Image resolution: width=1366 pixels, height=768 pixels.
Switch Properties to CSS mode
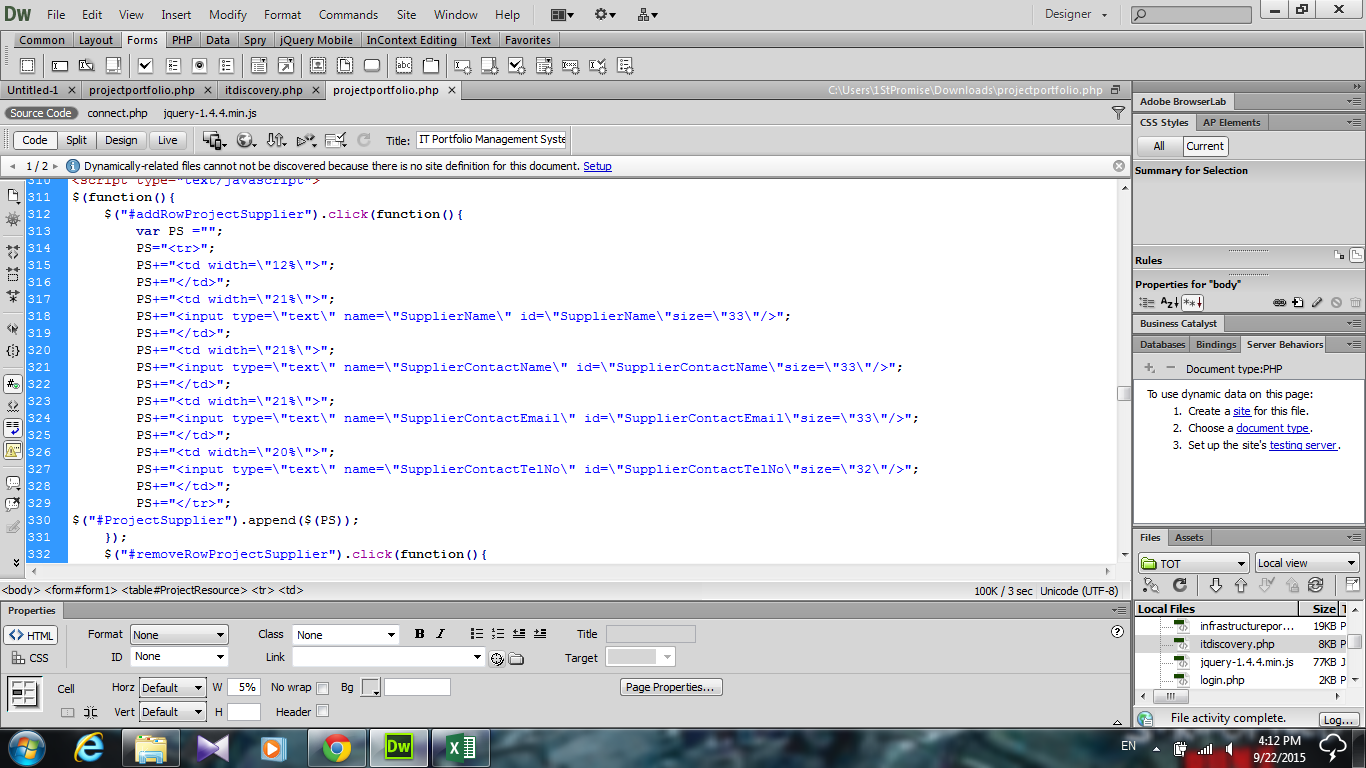[x=31, y=658]
